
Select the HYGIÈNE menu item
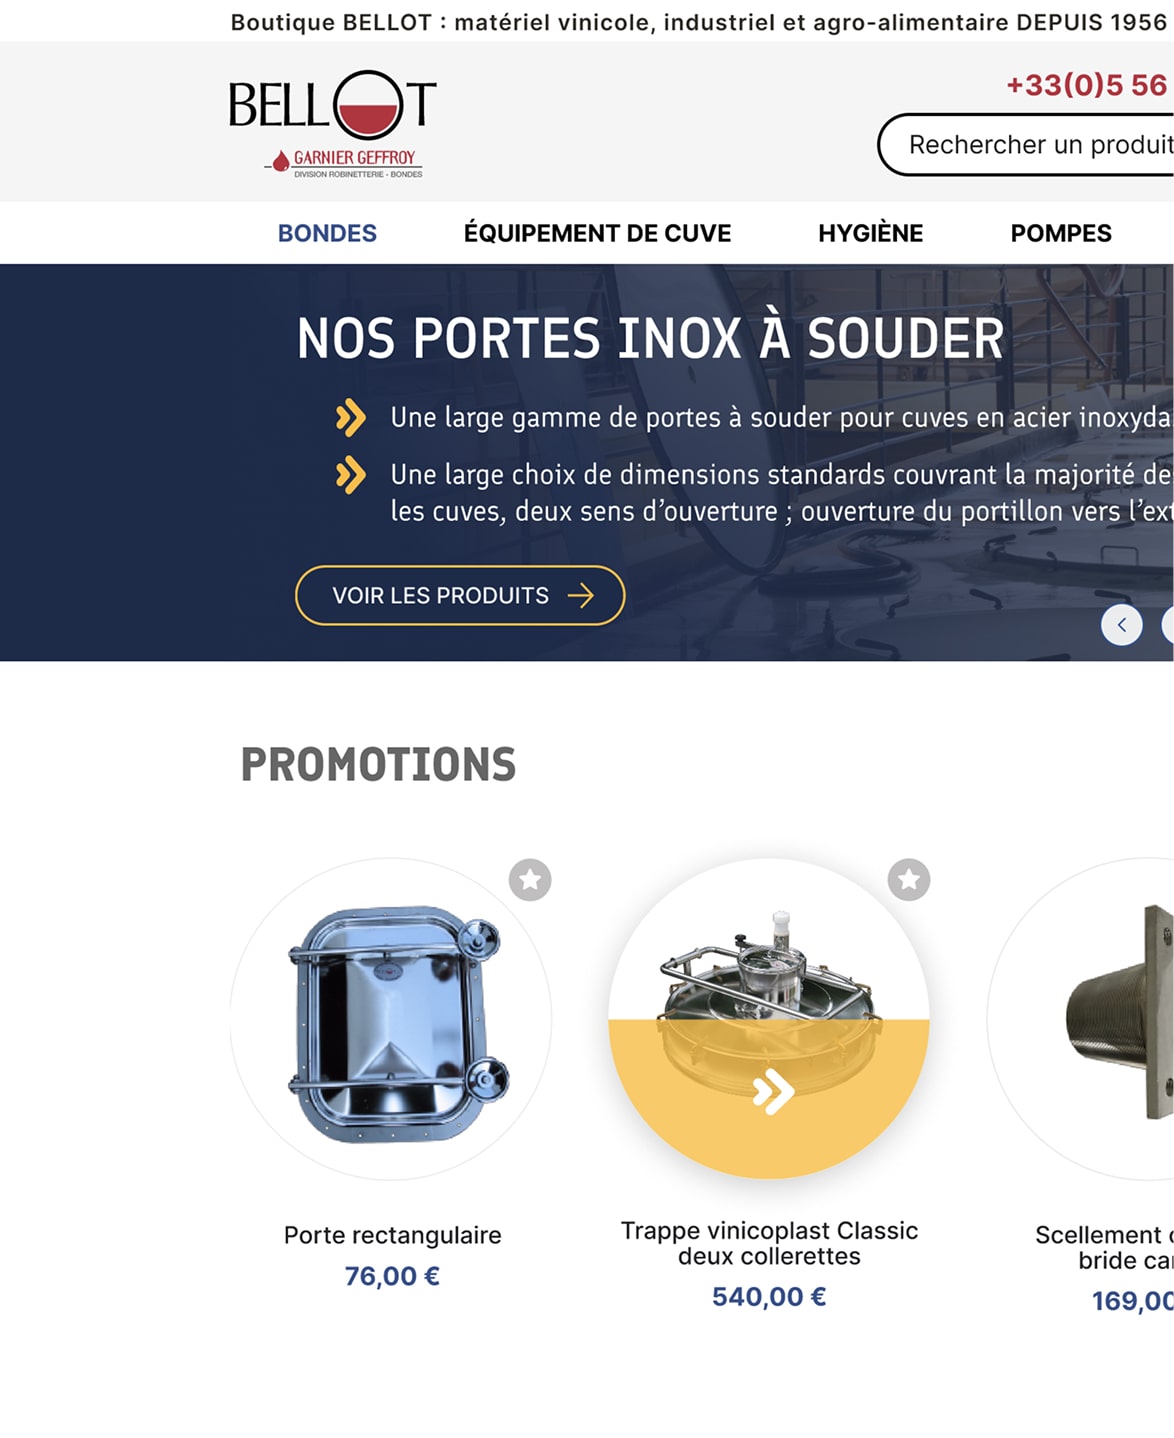[871, 233]
